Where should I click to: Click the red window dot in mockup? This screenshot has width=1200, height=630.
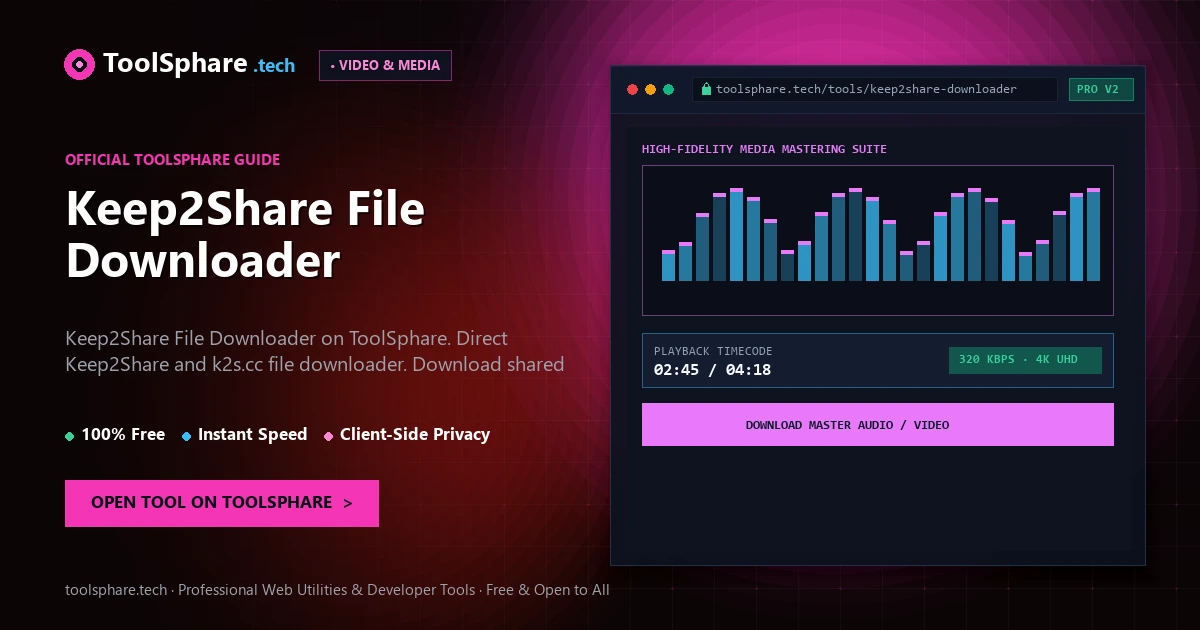[x=632, y=89]
